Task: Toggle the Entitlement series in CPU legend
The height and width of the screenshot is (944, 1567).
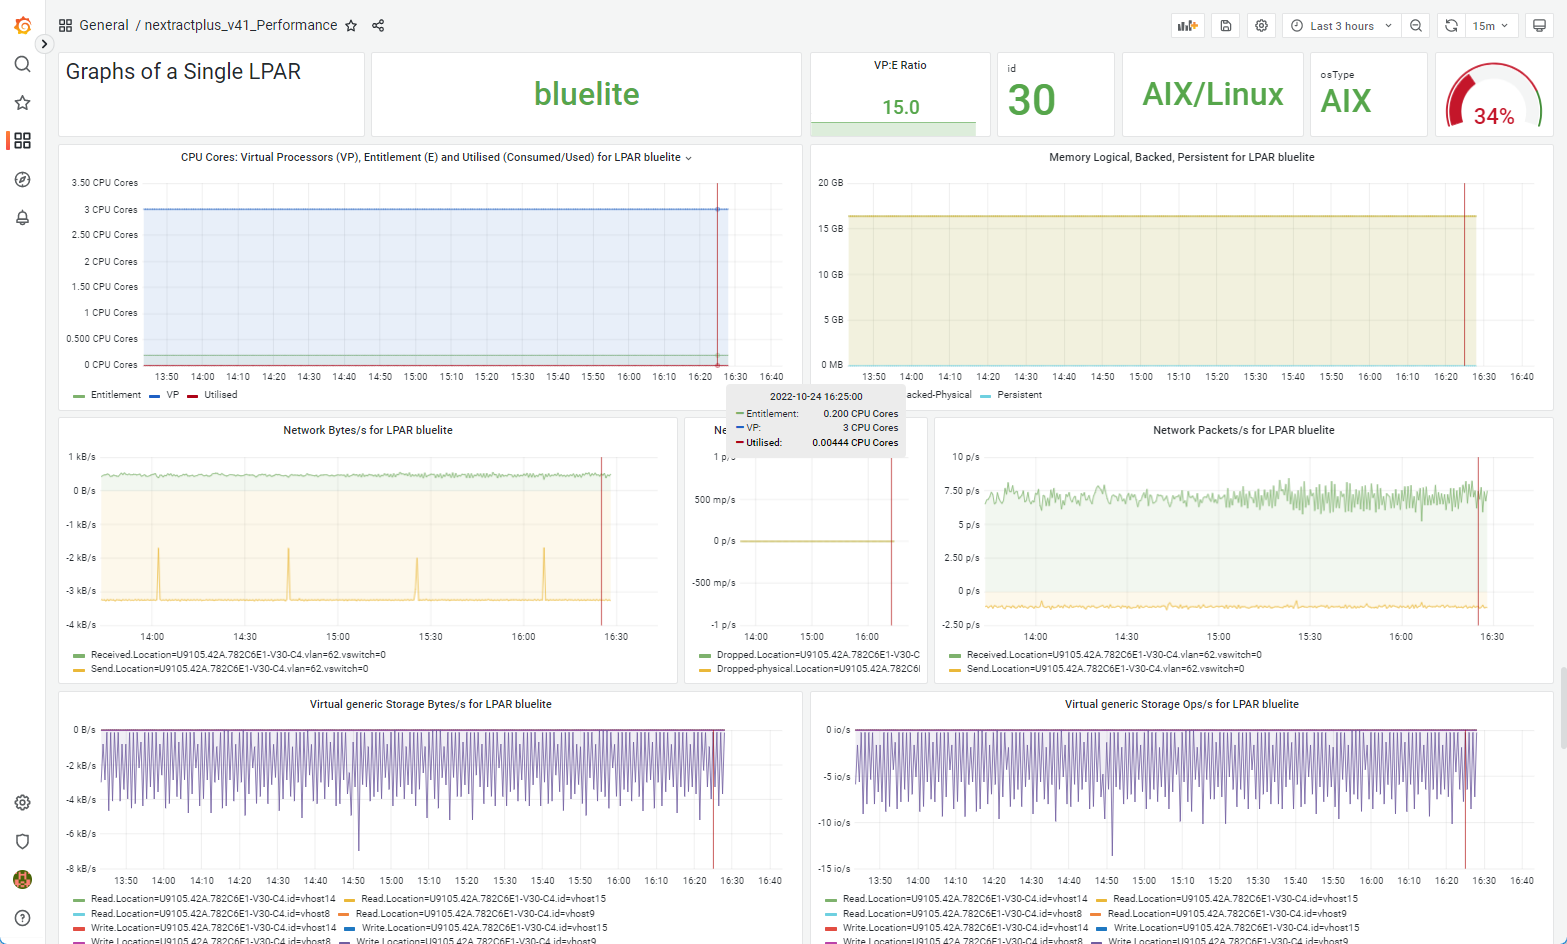Action: [x=116, y=395]
